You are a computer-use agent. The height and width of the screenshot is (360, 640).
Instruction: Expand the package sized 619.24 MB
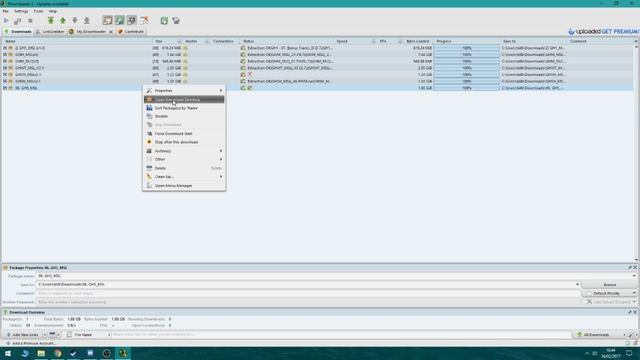5,48
